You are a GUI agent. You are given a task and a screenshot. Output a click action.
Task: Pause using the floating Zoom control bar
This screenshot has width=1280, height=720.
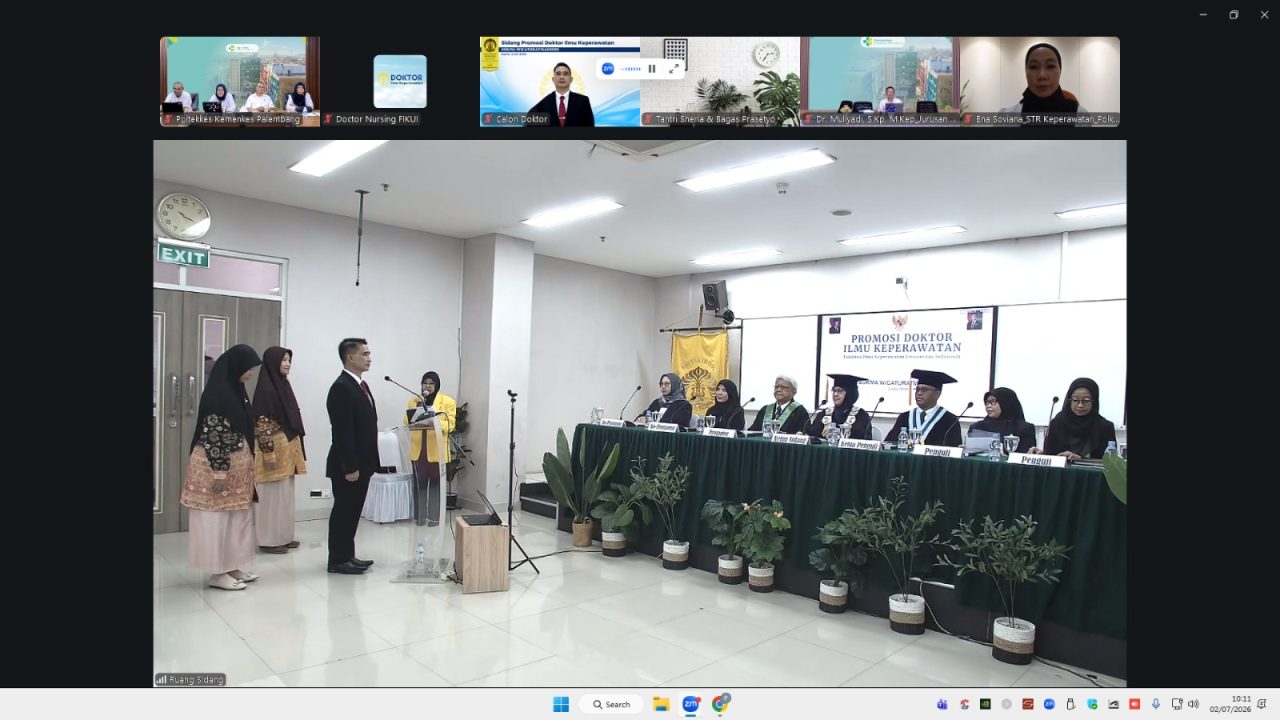tap(652, 69)
